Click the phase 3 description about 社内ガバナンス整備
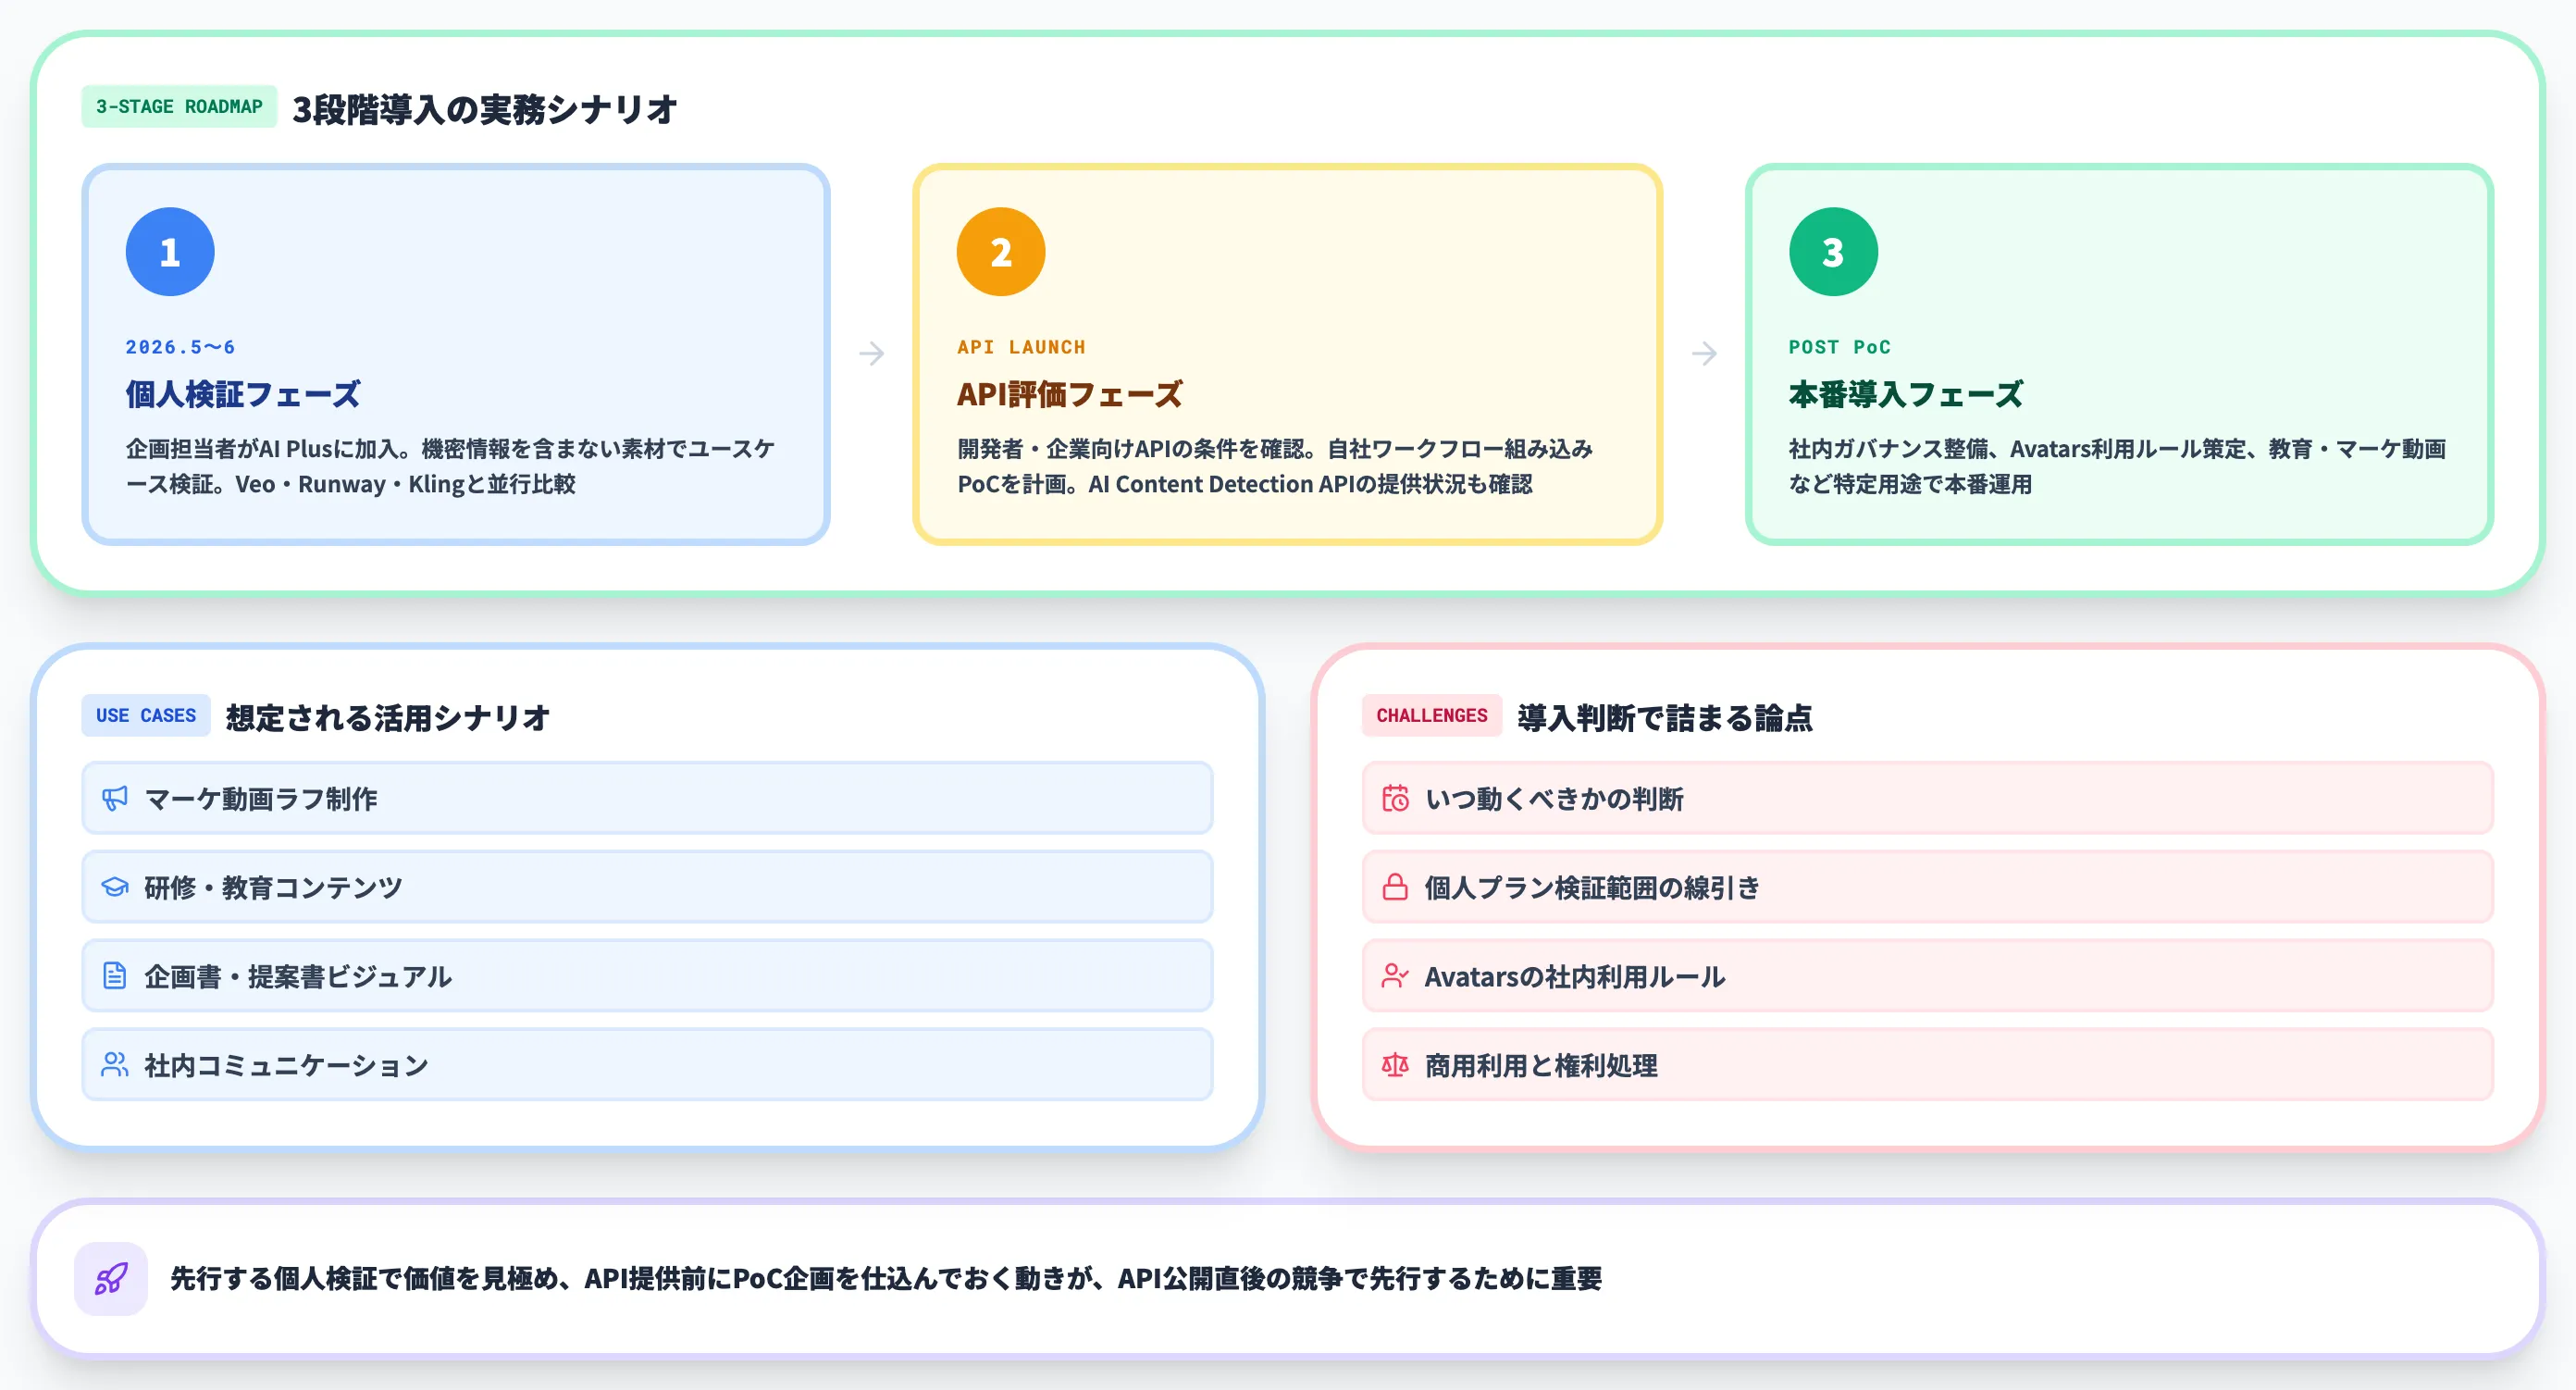The width and height of the screenshot is (2576, 1390). (x=2117, y=466)
